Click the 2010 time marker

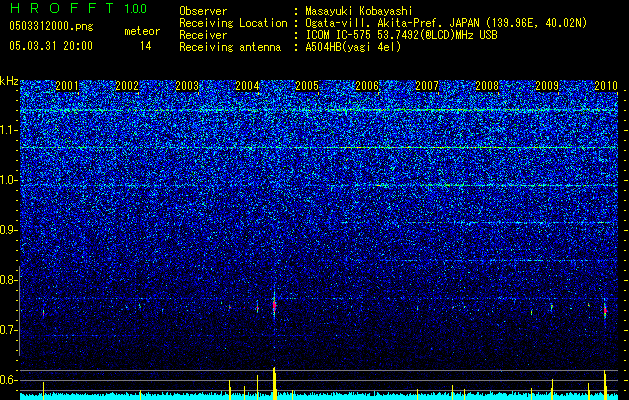click(606, 85)
